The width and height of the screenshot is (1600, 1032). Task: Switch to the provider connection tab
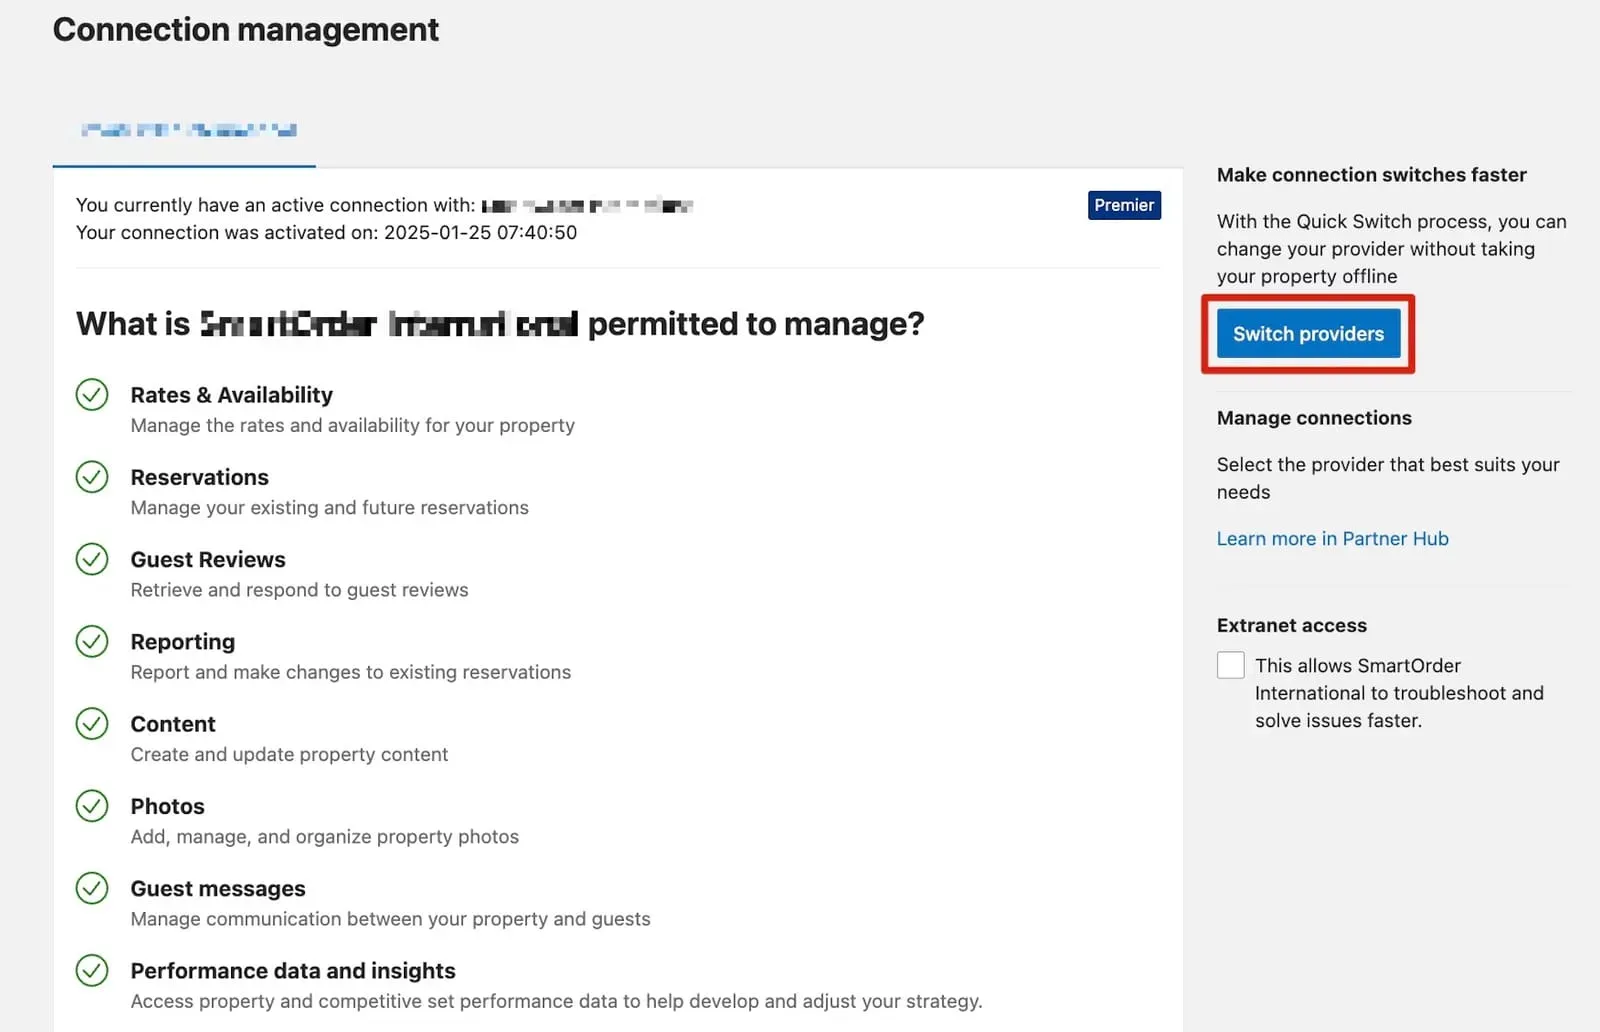click(184, 131)
